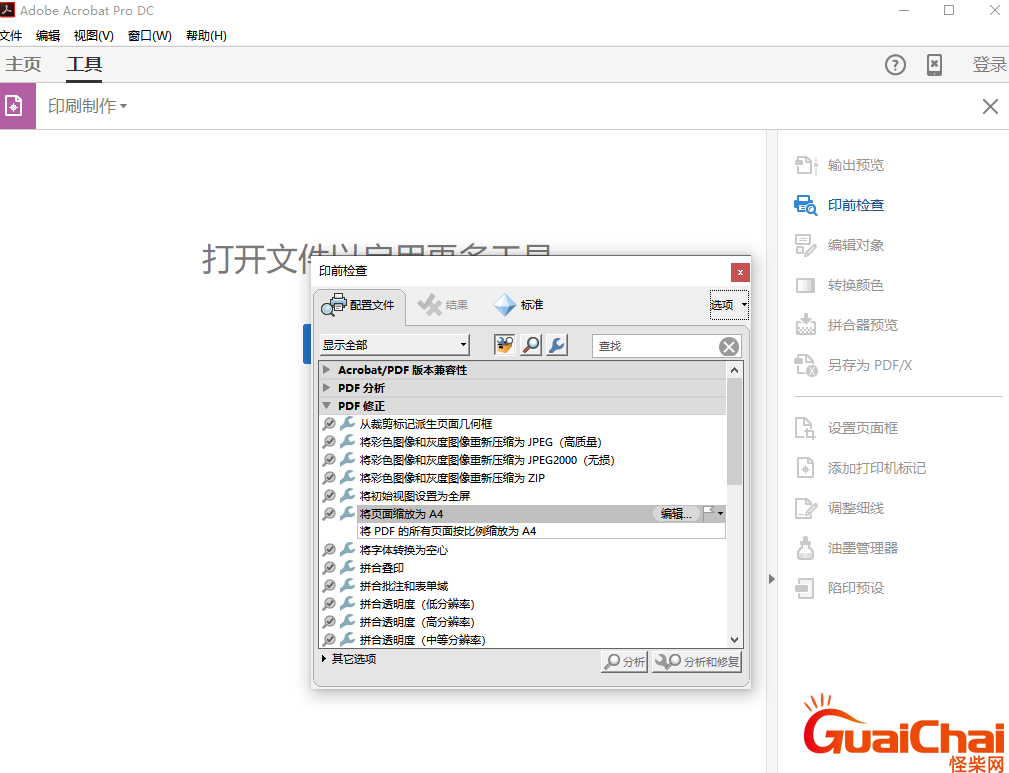
Task: Click the fixup list scrollbar thumb
Action: [x=734, y=431]
